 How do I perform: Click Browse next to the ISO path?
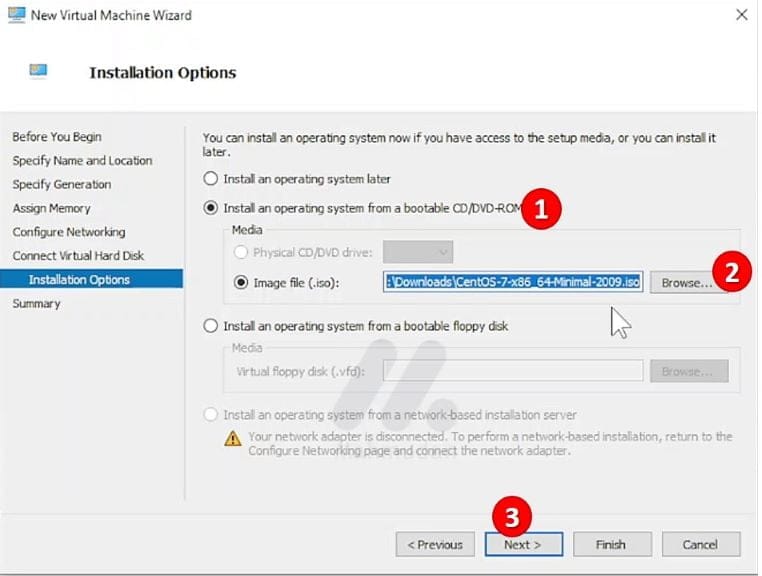point(686,283)
